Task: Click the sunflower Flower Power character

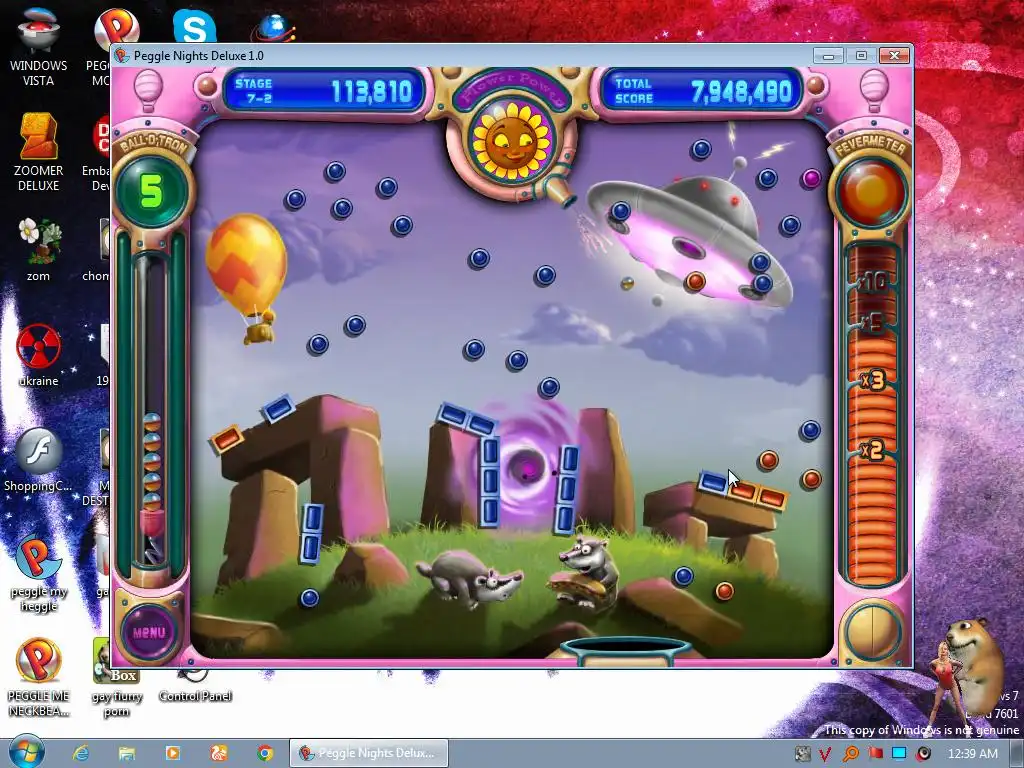Action: [x=511, y=141]
